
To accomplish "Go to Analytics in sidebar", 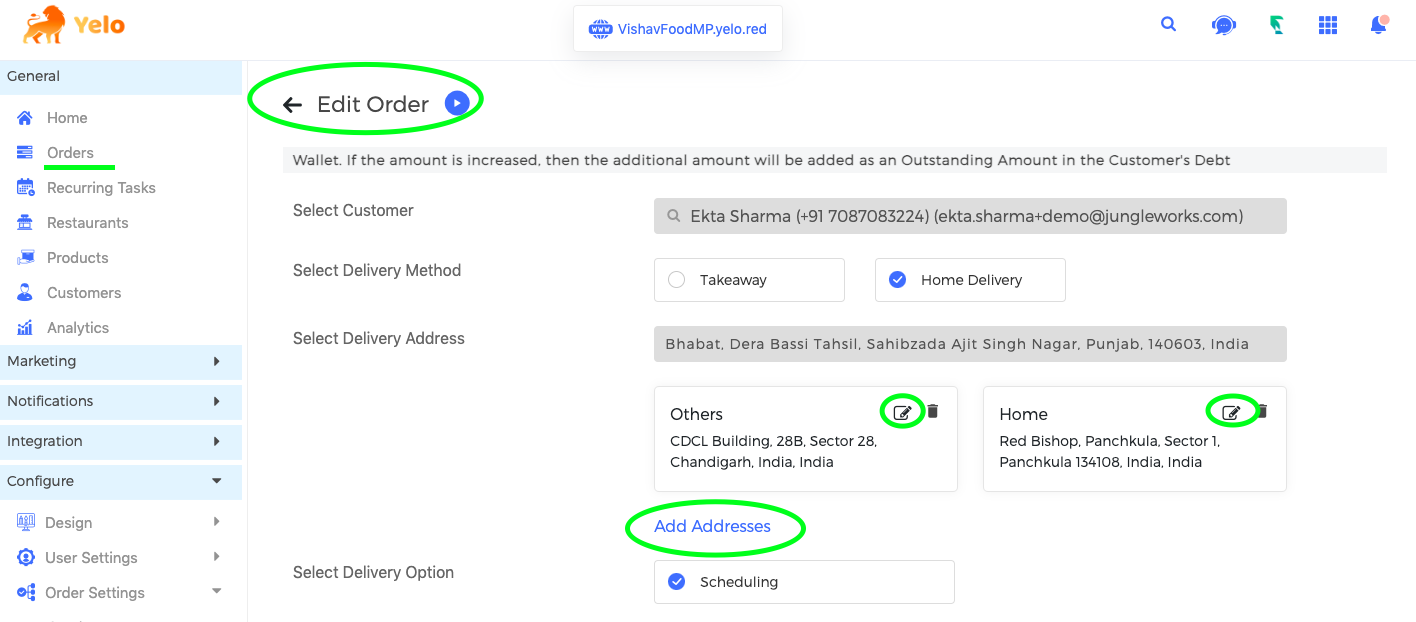I will (78, 328).
